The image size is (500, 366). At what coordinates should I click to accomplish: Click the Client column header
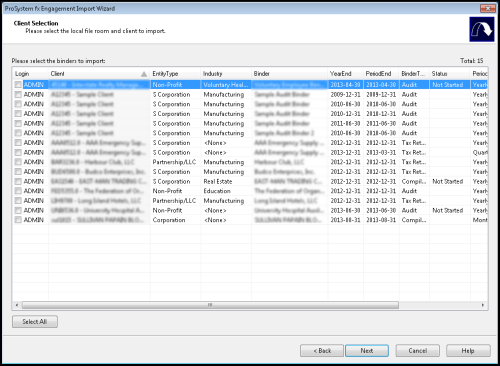(99, 74)
